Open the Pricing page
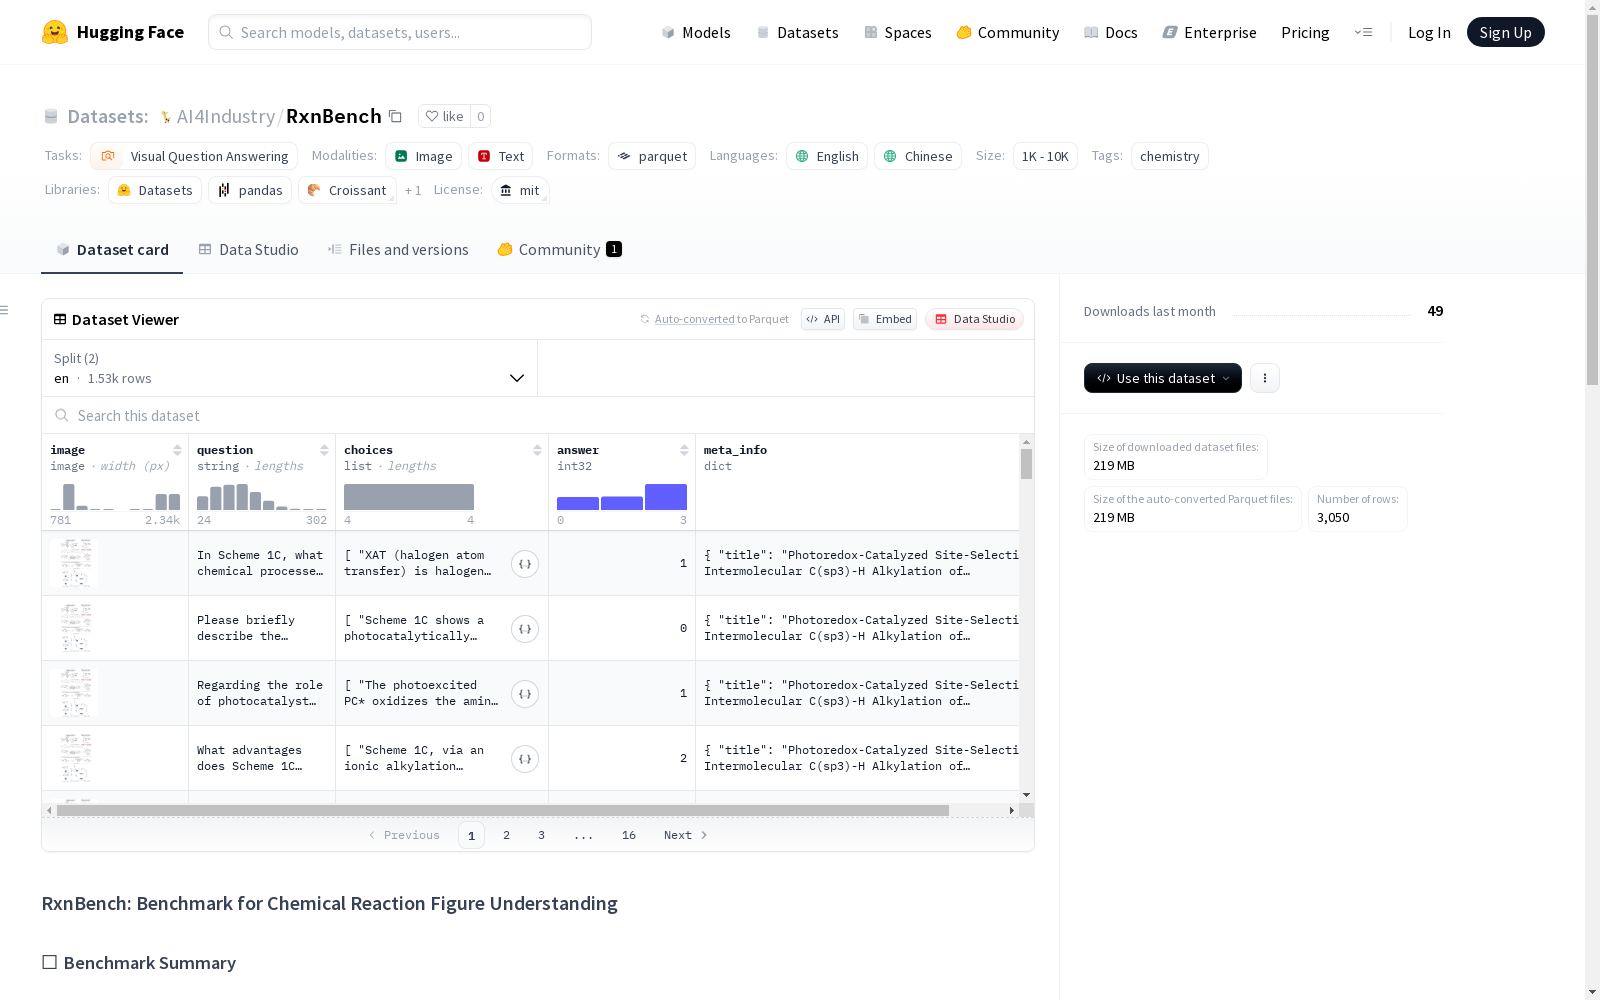1600x1000 pixels. coord(1305,32)
